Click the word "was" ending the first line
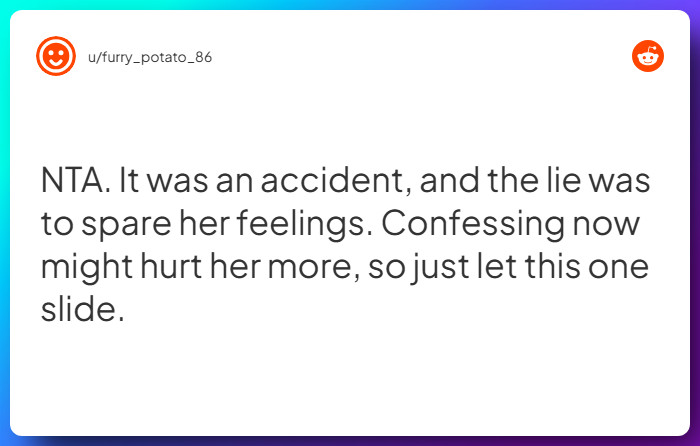Viewport: 700px width, 446px height. [624, 183]
